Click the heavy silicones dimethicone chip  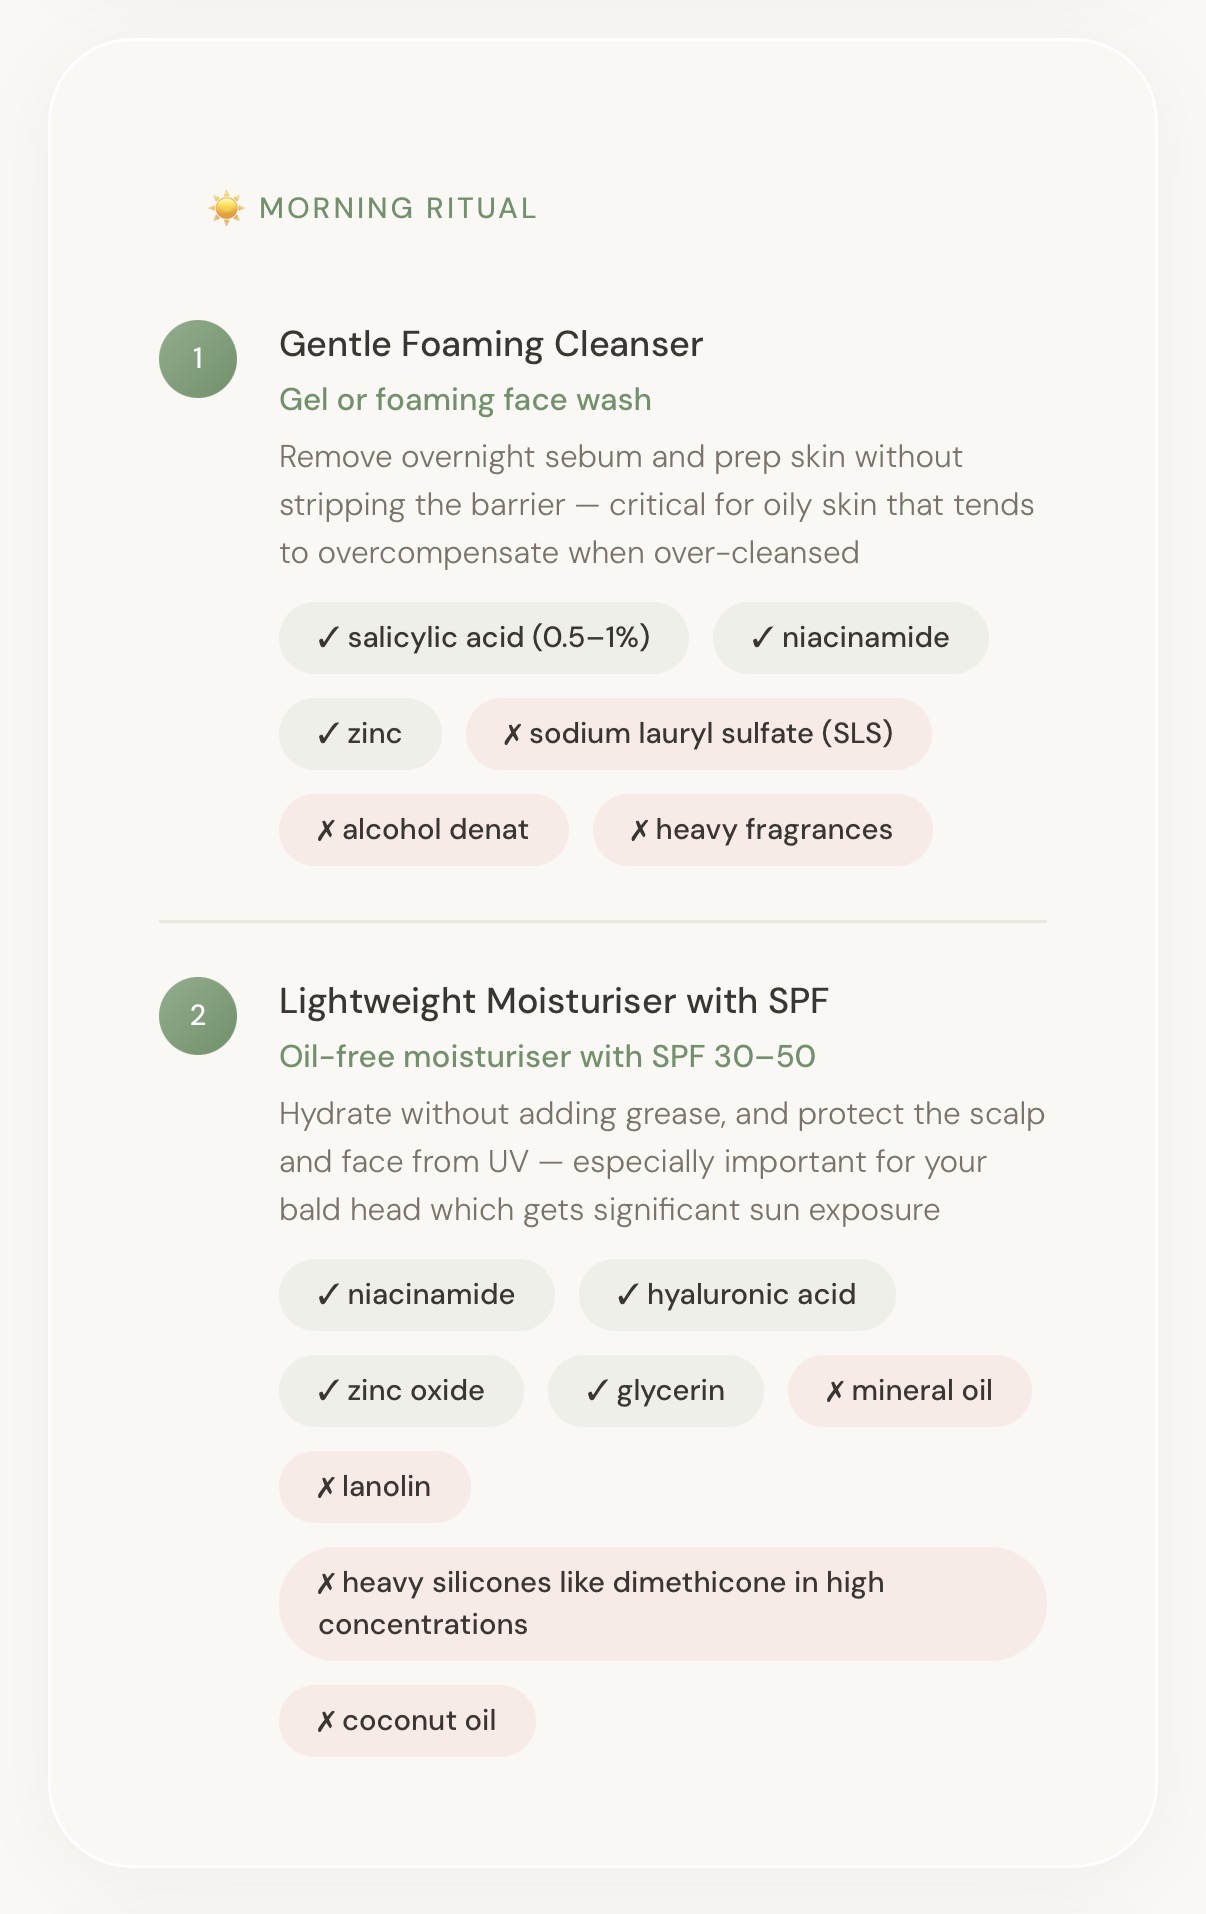click(x=662, y=1604)
